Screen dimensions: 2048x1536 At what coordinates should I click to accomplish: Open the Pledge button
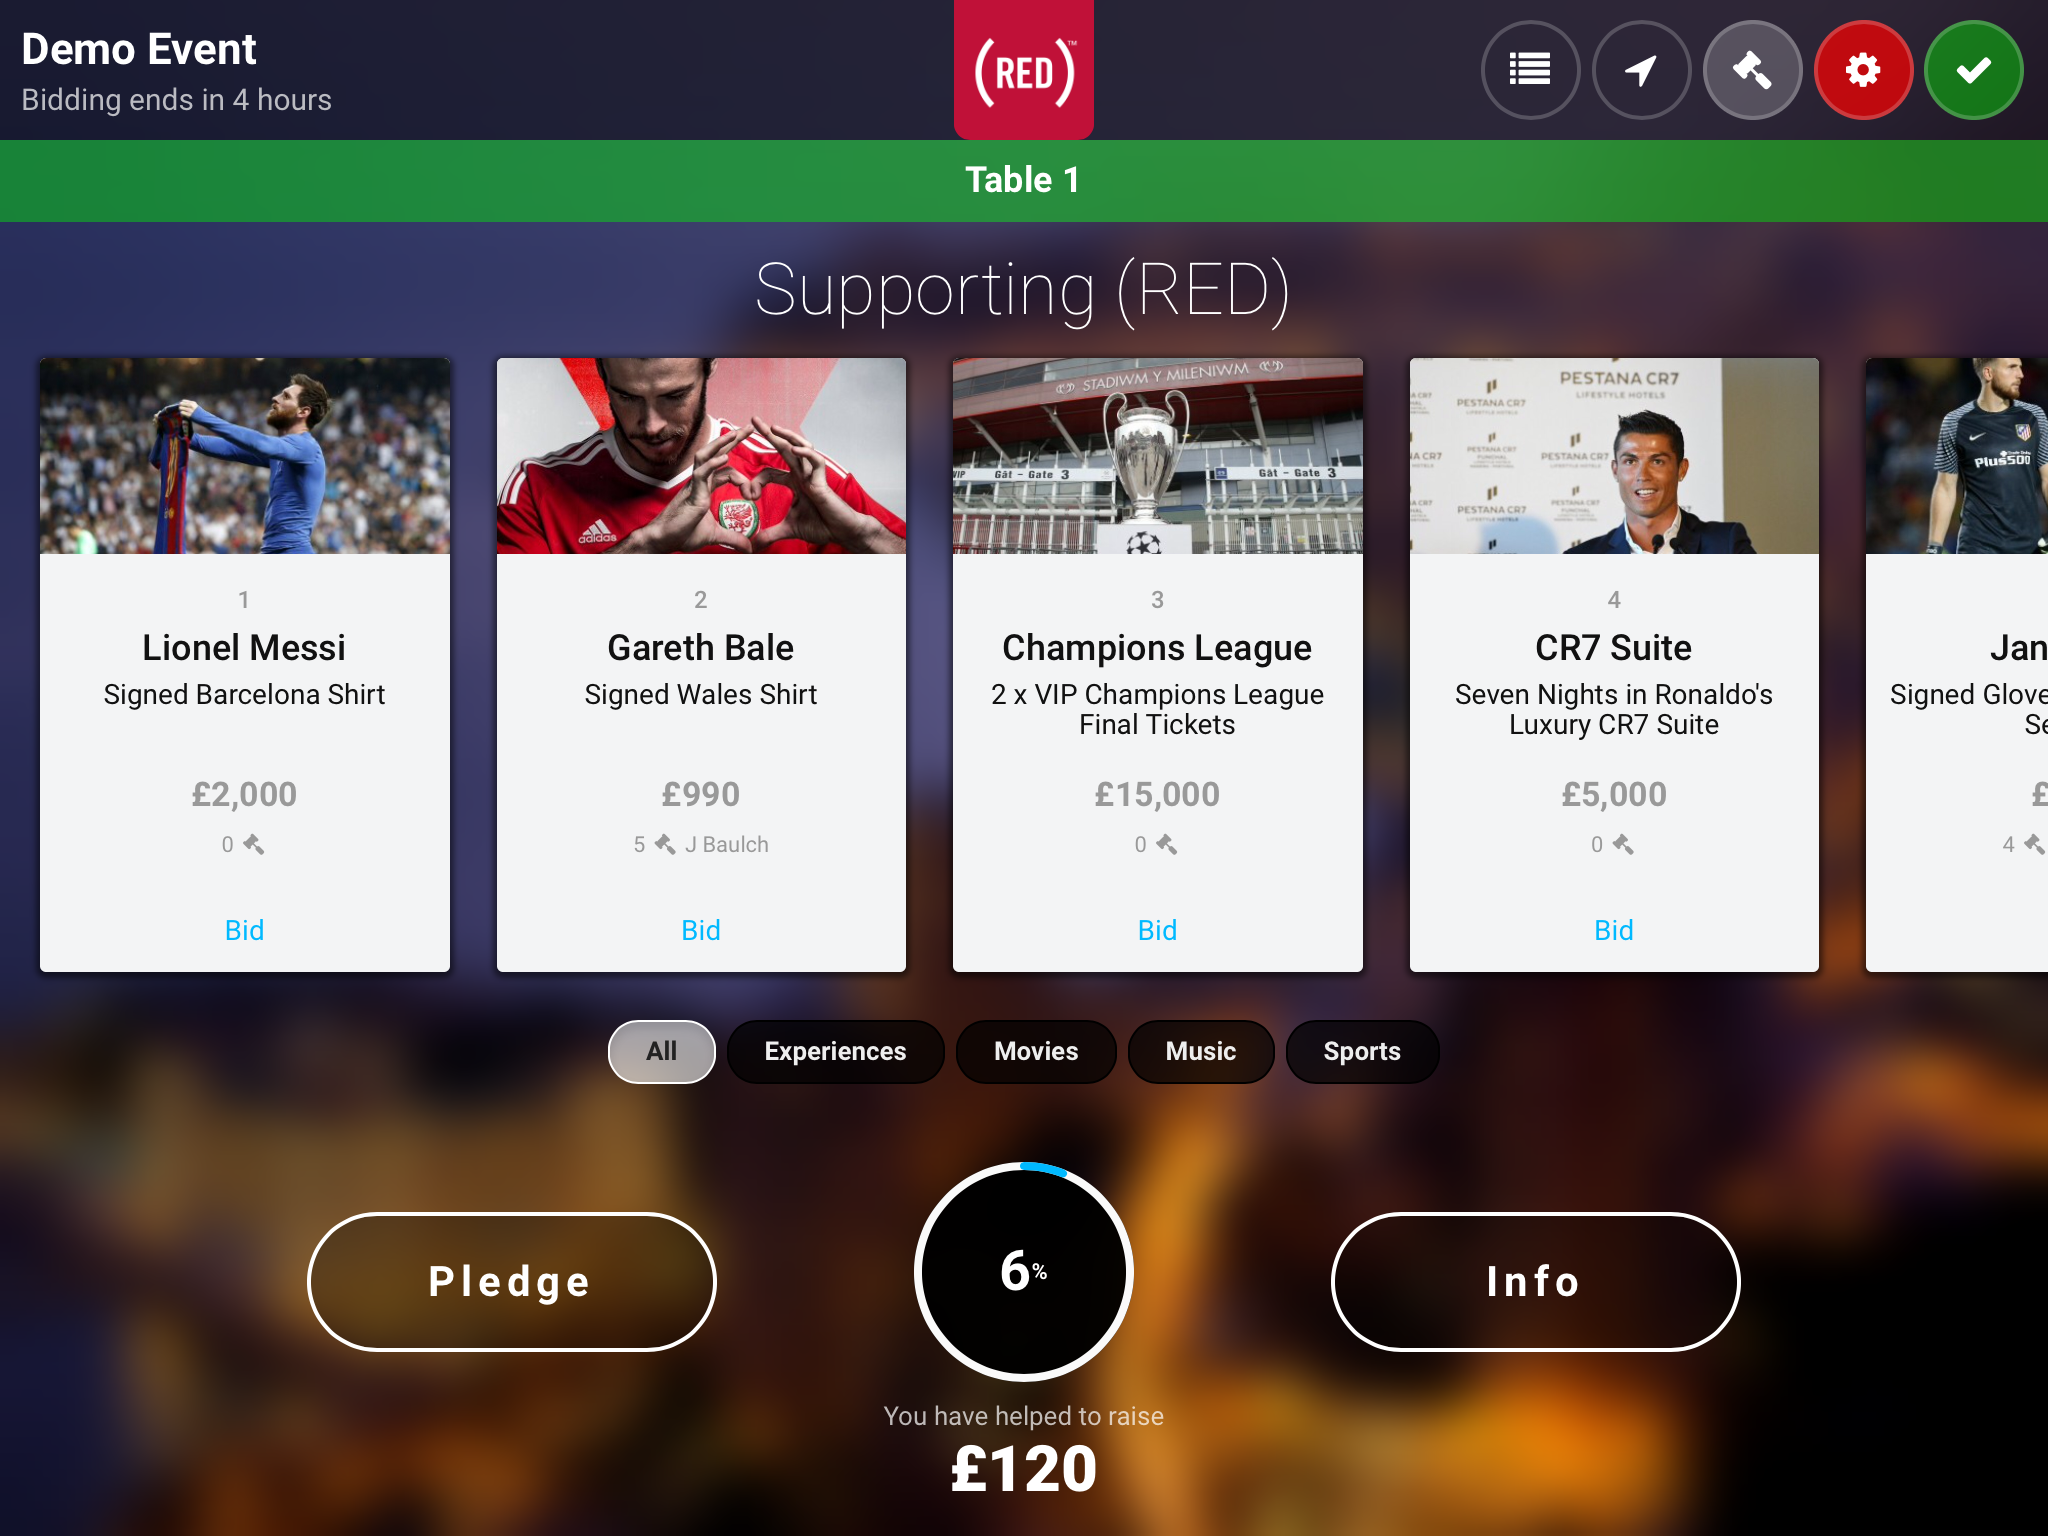[511, 1281]
